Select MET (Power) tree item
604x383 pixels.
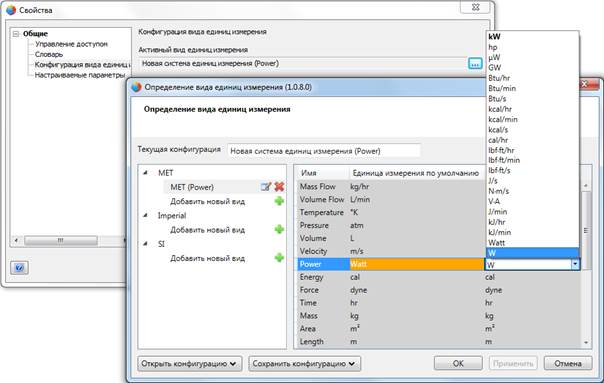pyautogui.click(x=192, y=187)
